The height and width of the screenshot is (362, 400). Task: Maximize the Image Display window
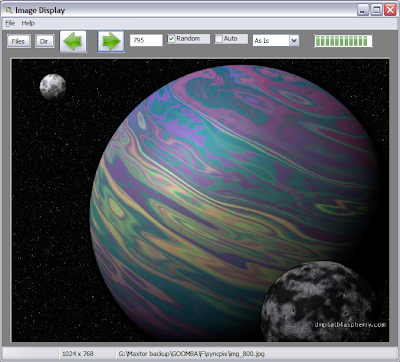coord(377,10)
